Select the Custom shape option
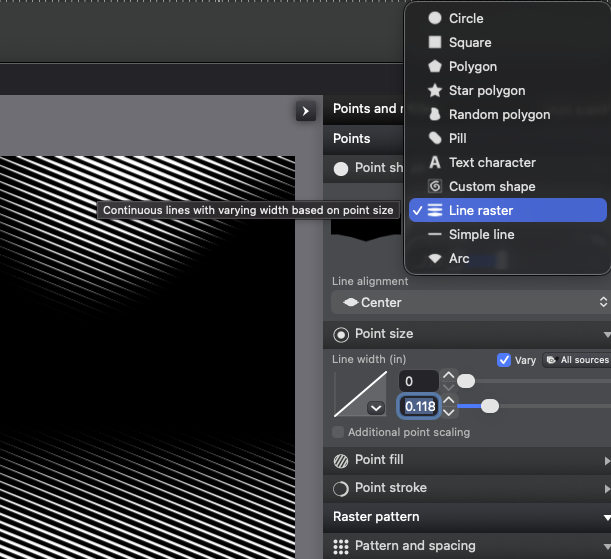 [x=491, y=186]
